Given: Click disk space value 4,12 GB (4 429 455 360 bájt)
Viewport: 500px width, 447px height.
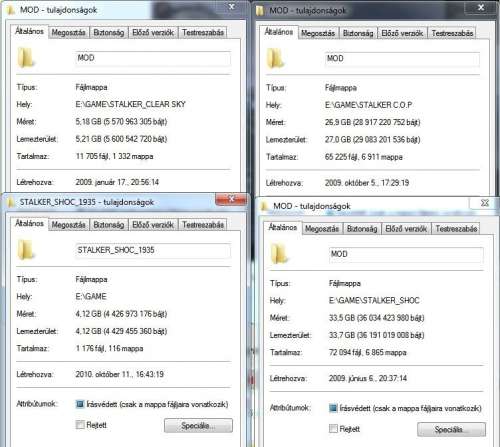Looking at the screenshot, I should pyautogui.click(x=121, y=331).
